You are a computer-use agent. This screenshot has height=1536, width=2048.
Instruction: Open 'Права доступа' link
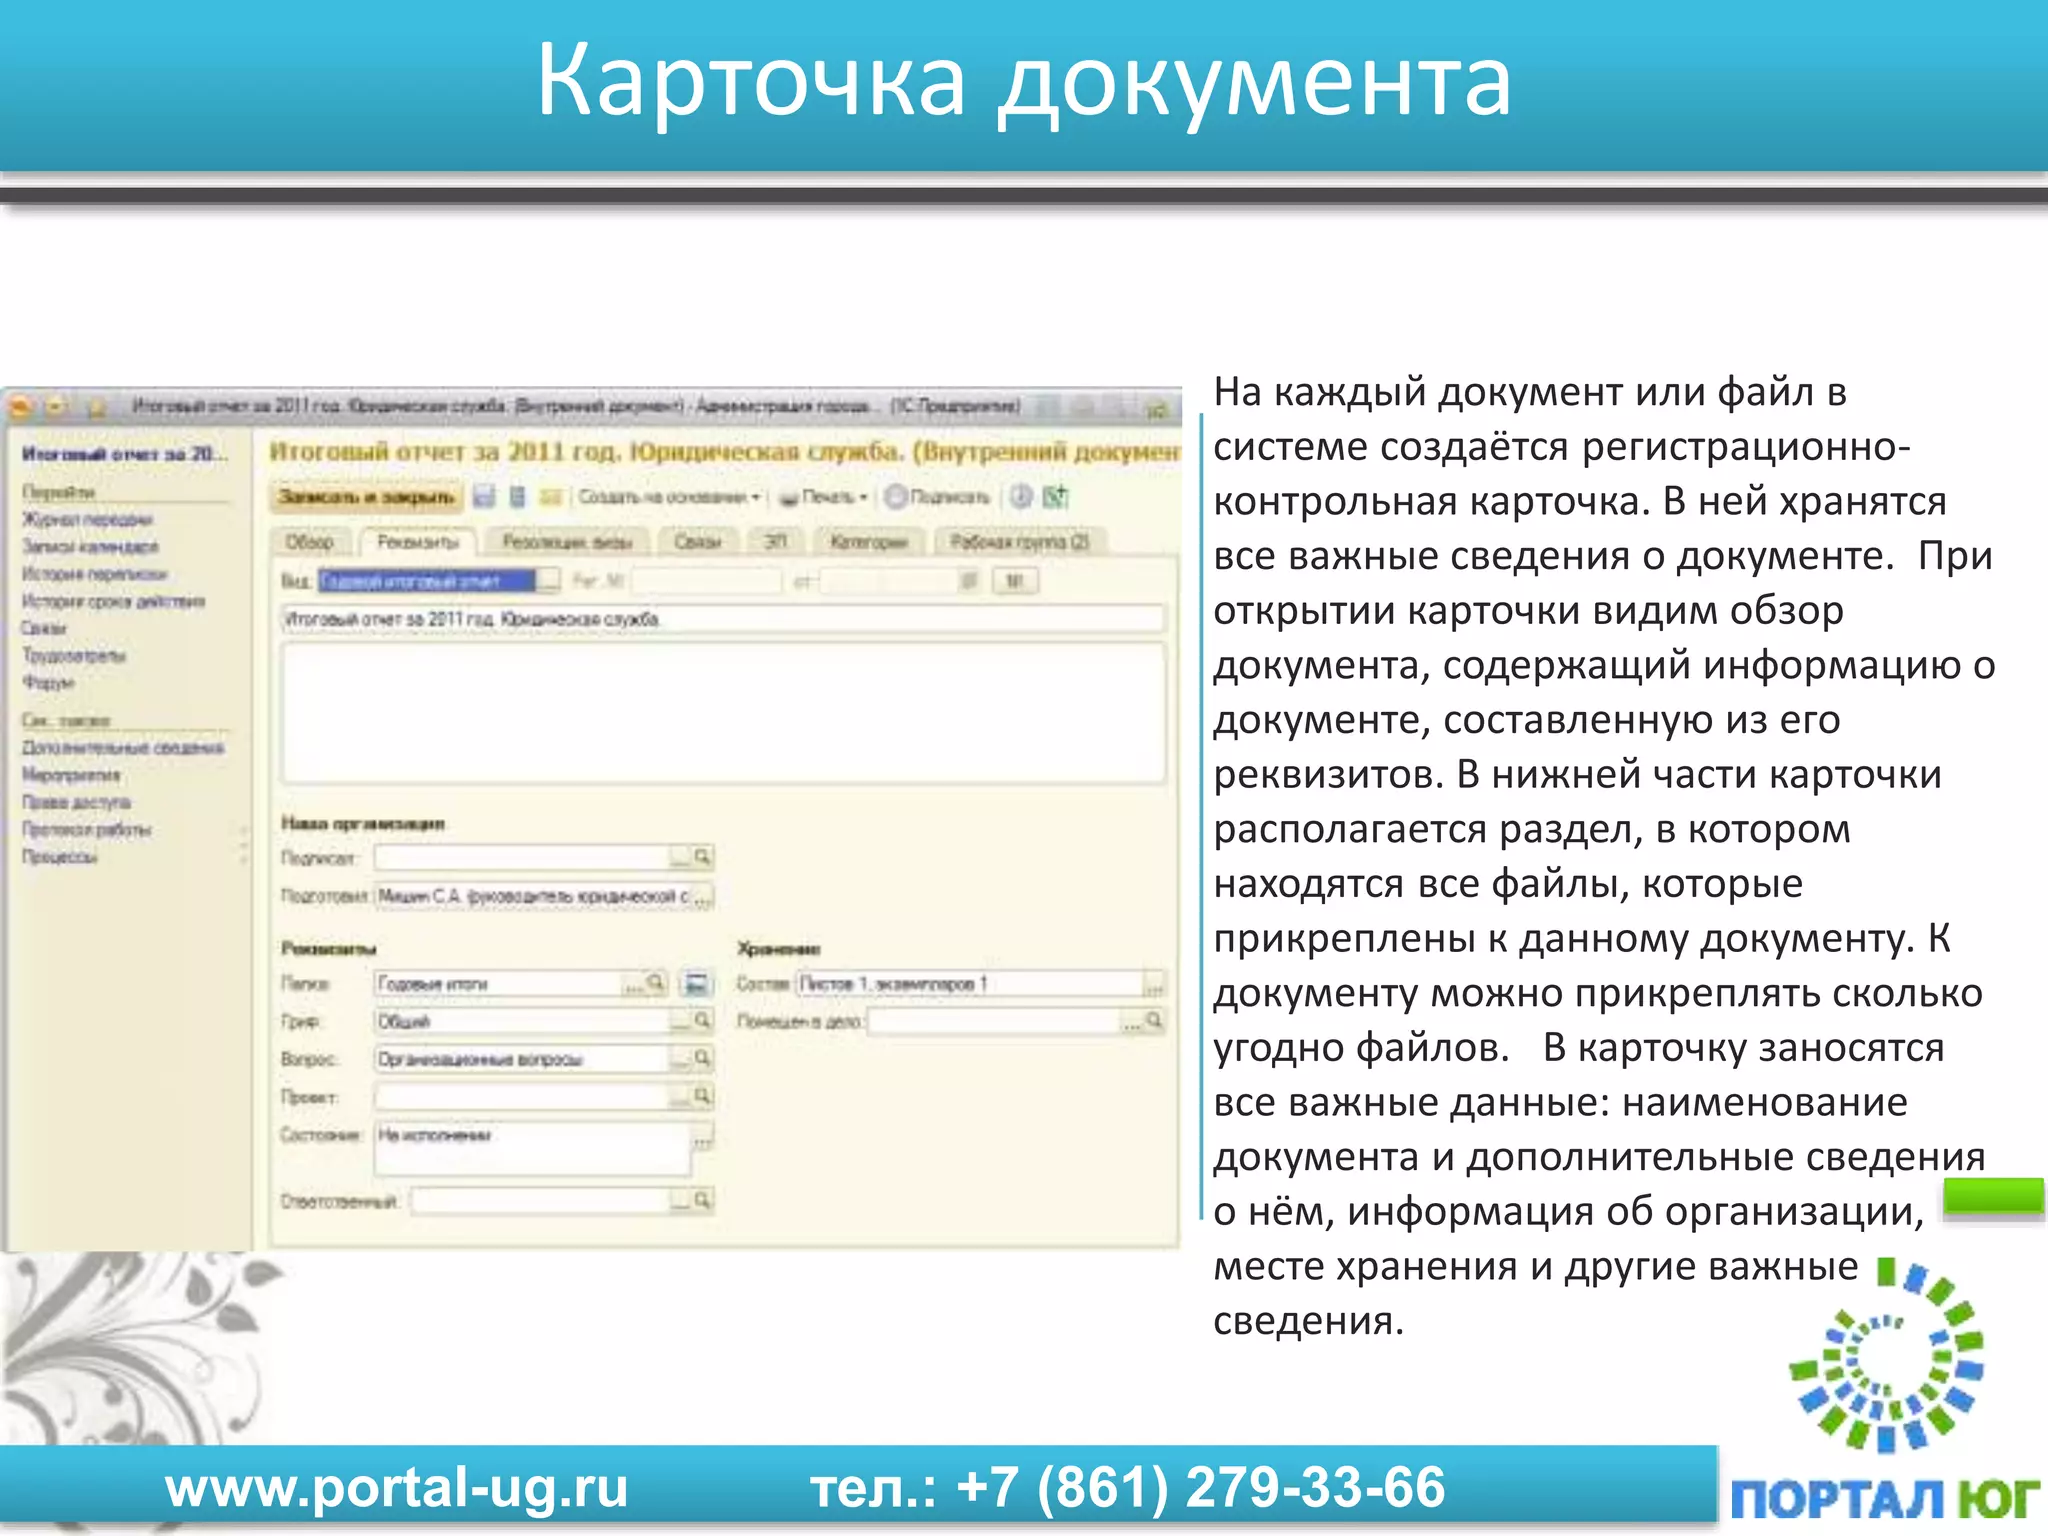[x=77, y=802]
